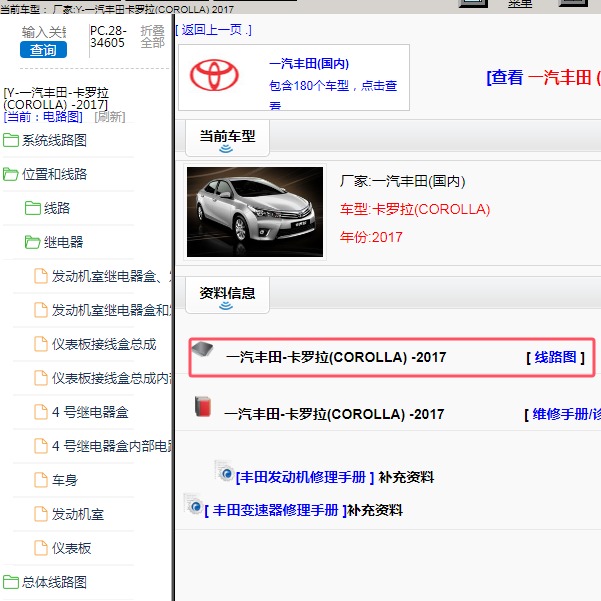Click page icon beside 仪表板

[x=41, y=548]
